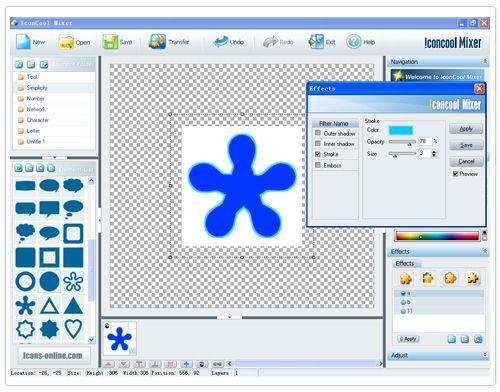The image size is (500, 392).
Task: Pick the solid triangle shape
Action: click(x=73, y=306)
